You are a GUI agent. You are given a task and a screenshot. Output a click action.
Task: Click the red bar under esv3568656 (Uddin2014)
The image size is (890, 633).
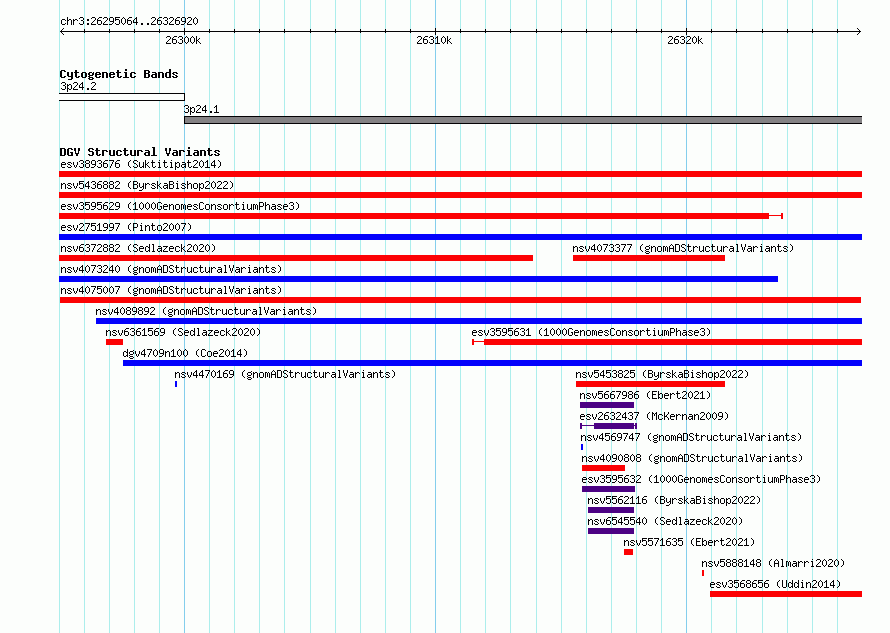pyautogui.click(x=786, y=594)
